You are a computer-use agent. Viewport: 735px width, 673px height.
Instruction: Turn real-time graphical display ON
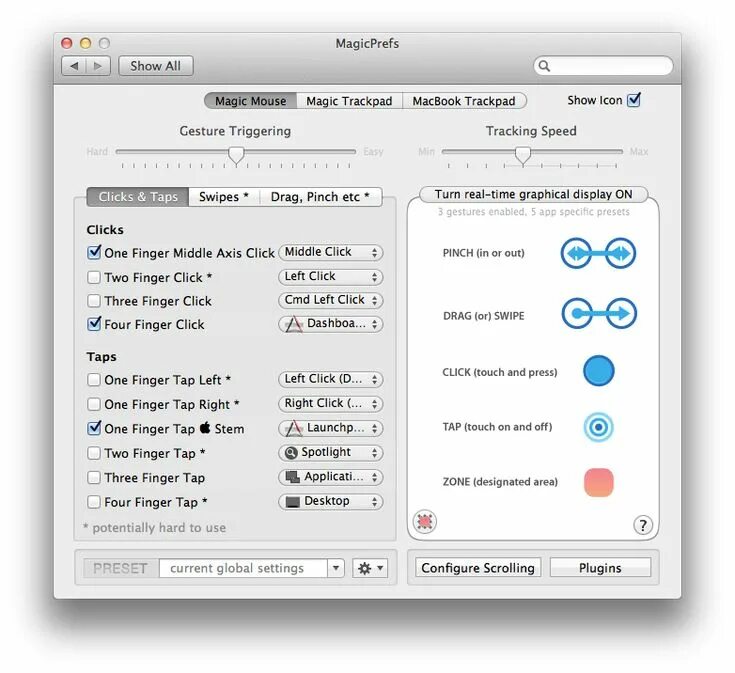533,194
